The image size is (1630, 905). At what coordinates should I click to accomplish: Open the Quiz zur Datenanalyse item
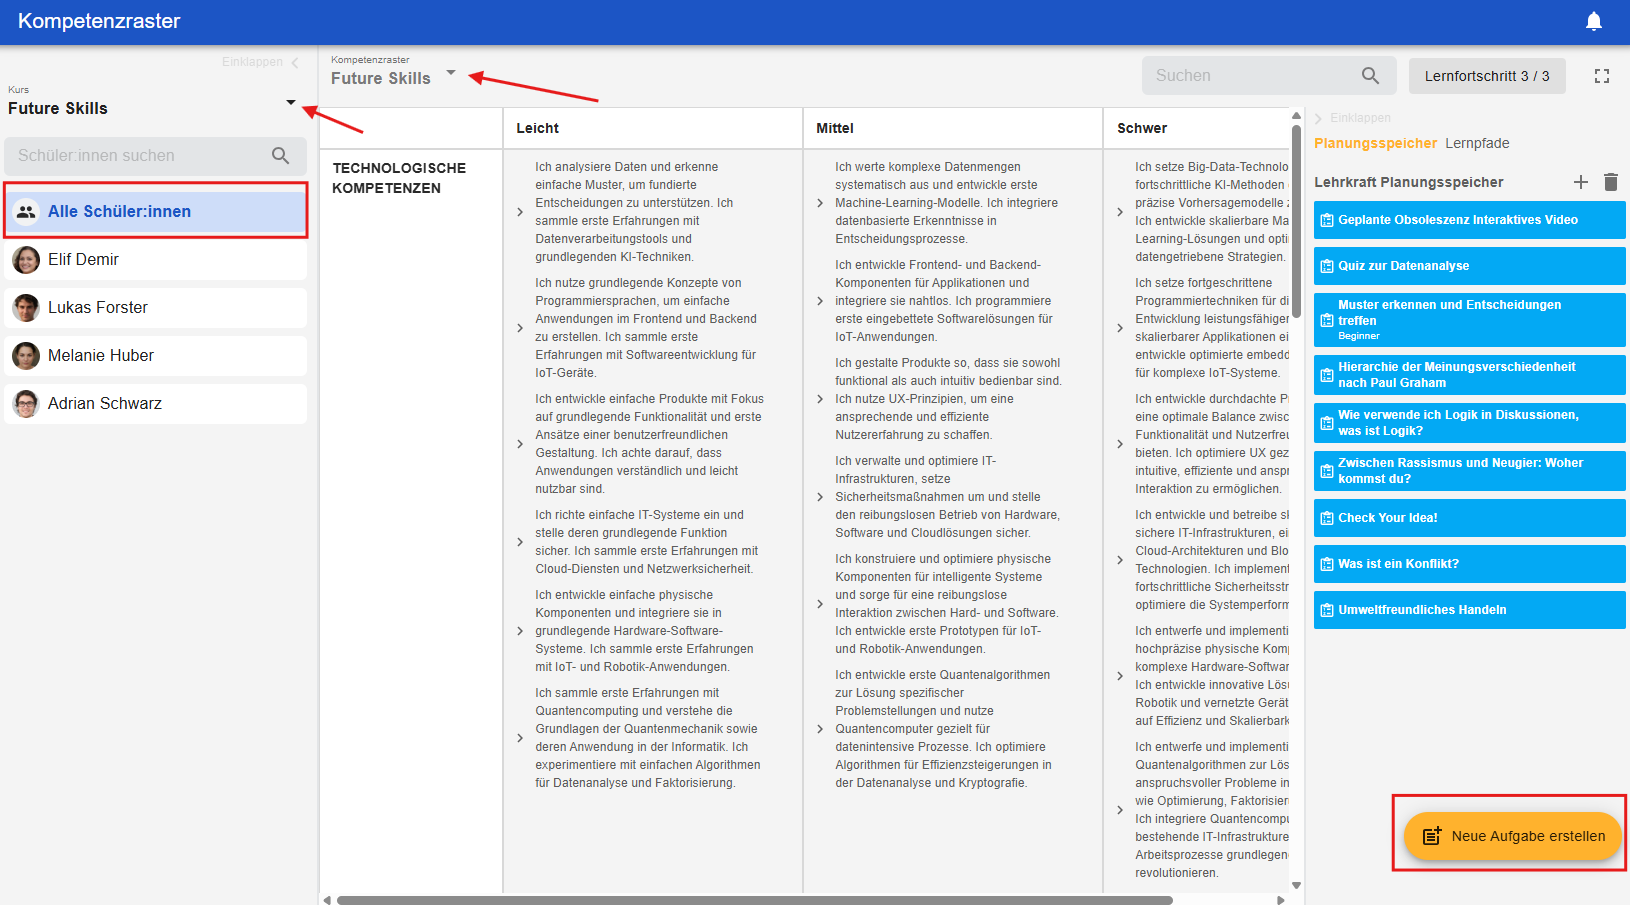click(1468, 266)
